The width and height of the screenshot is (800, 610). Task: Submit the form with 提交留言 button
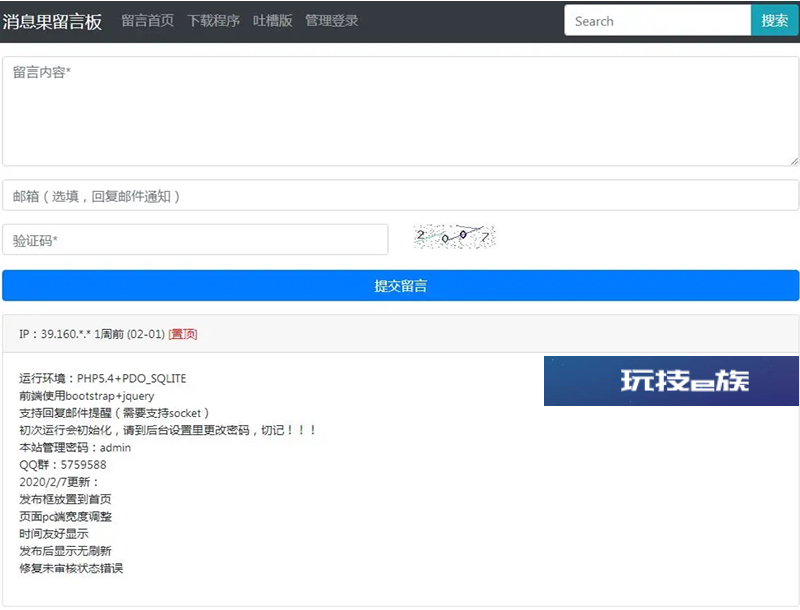tap(401, 286)
